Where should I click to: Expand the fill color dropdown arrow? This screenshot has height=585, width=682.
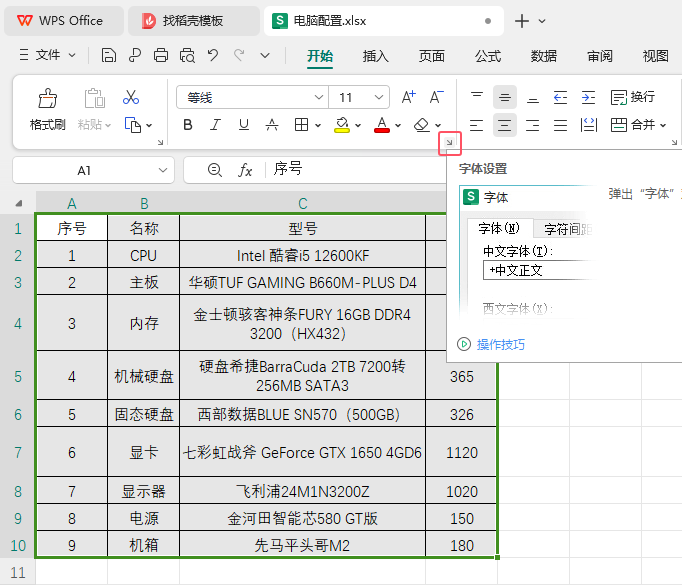[x=358, y=126]
